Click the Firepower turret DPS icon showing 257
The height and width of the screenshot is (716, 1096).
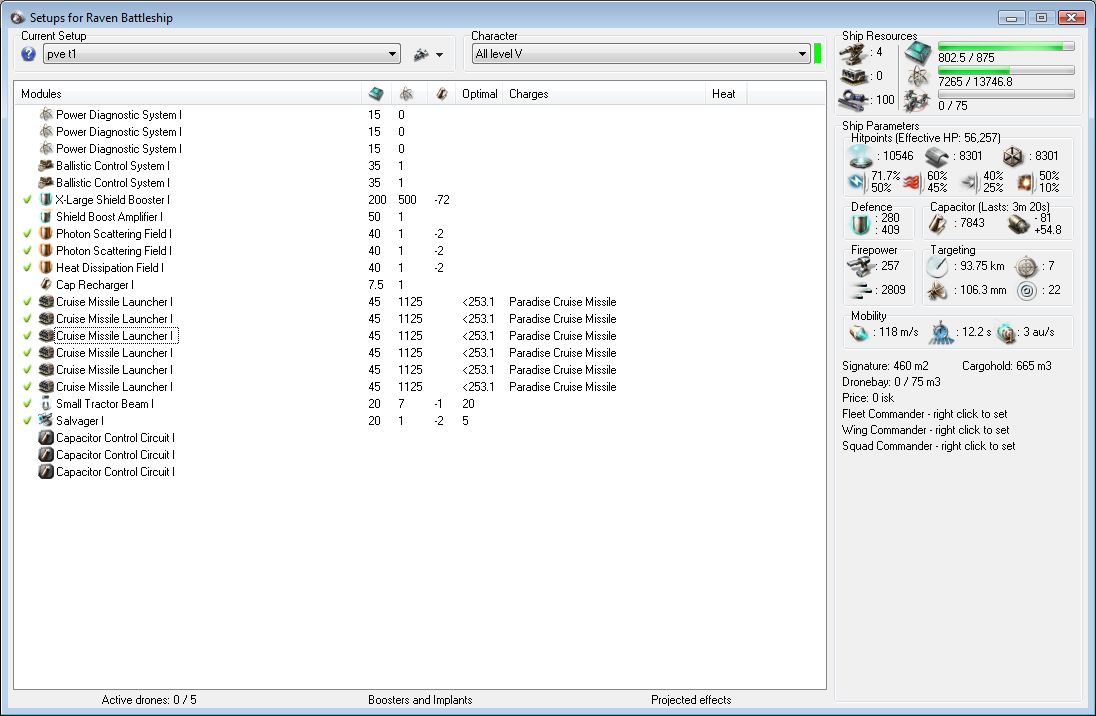861,266
